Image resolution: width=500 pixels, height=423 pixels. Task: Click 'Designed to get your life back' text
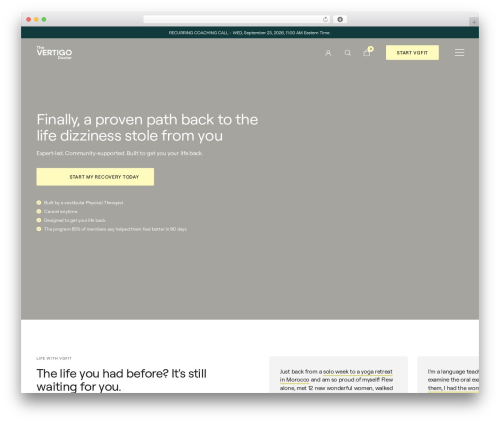tap(75, 220)
